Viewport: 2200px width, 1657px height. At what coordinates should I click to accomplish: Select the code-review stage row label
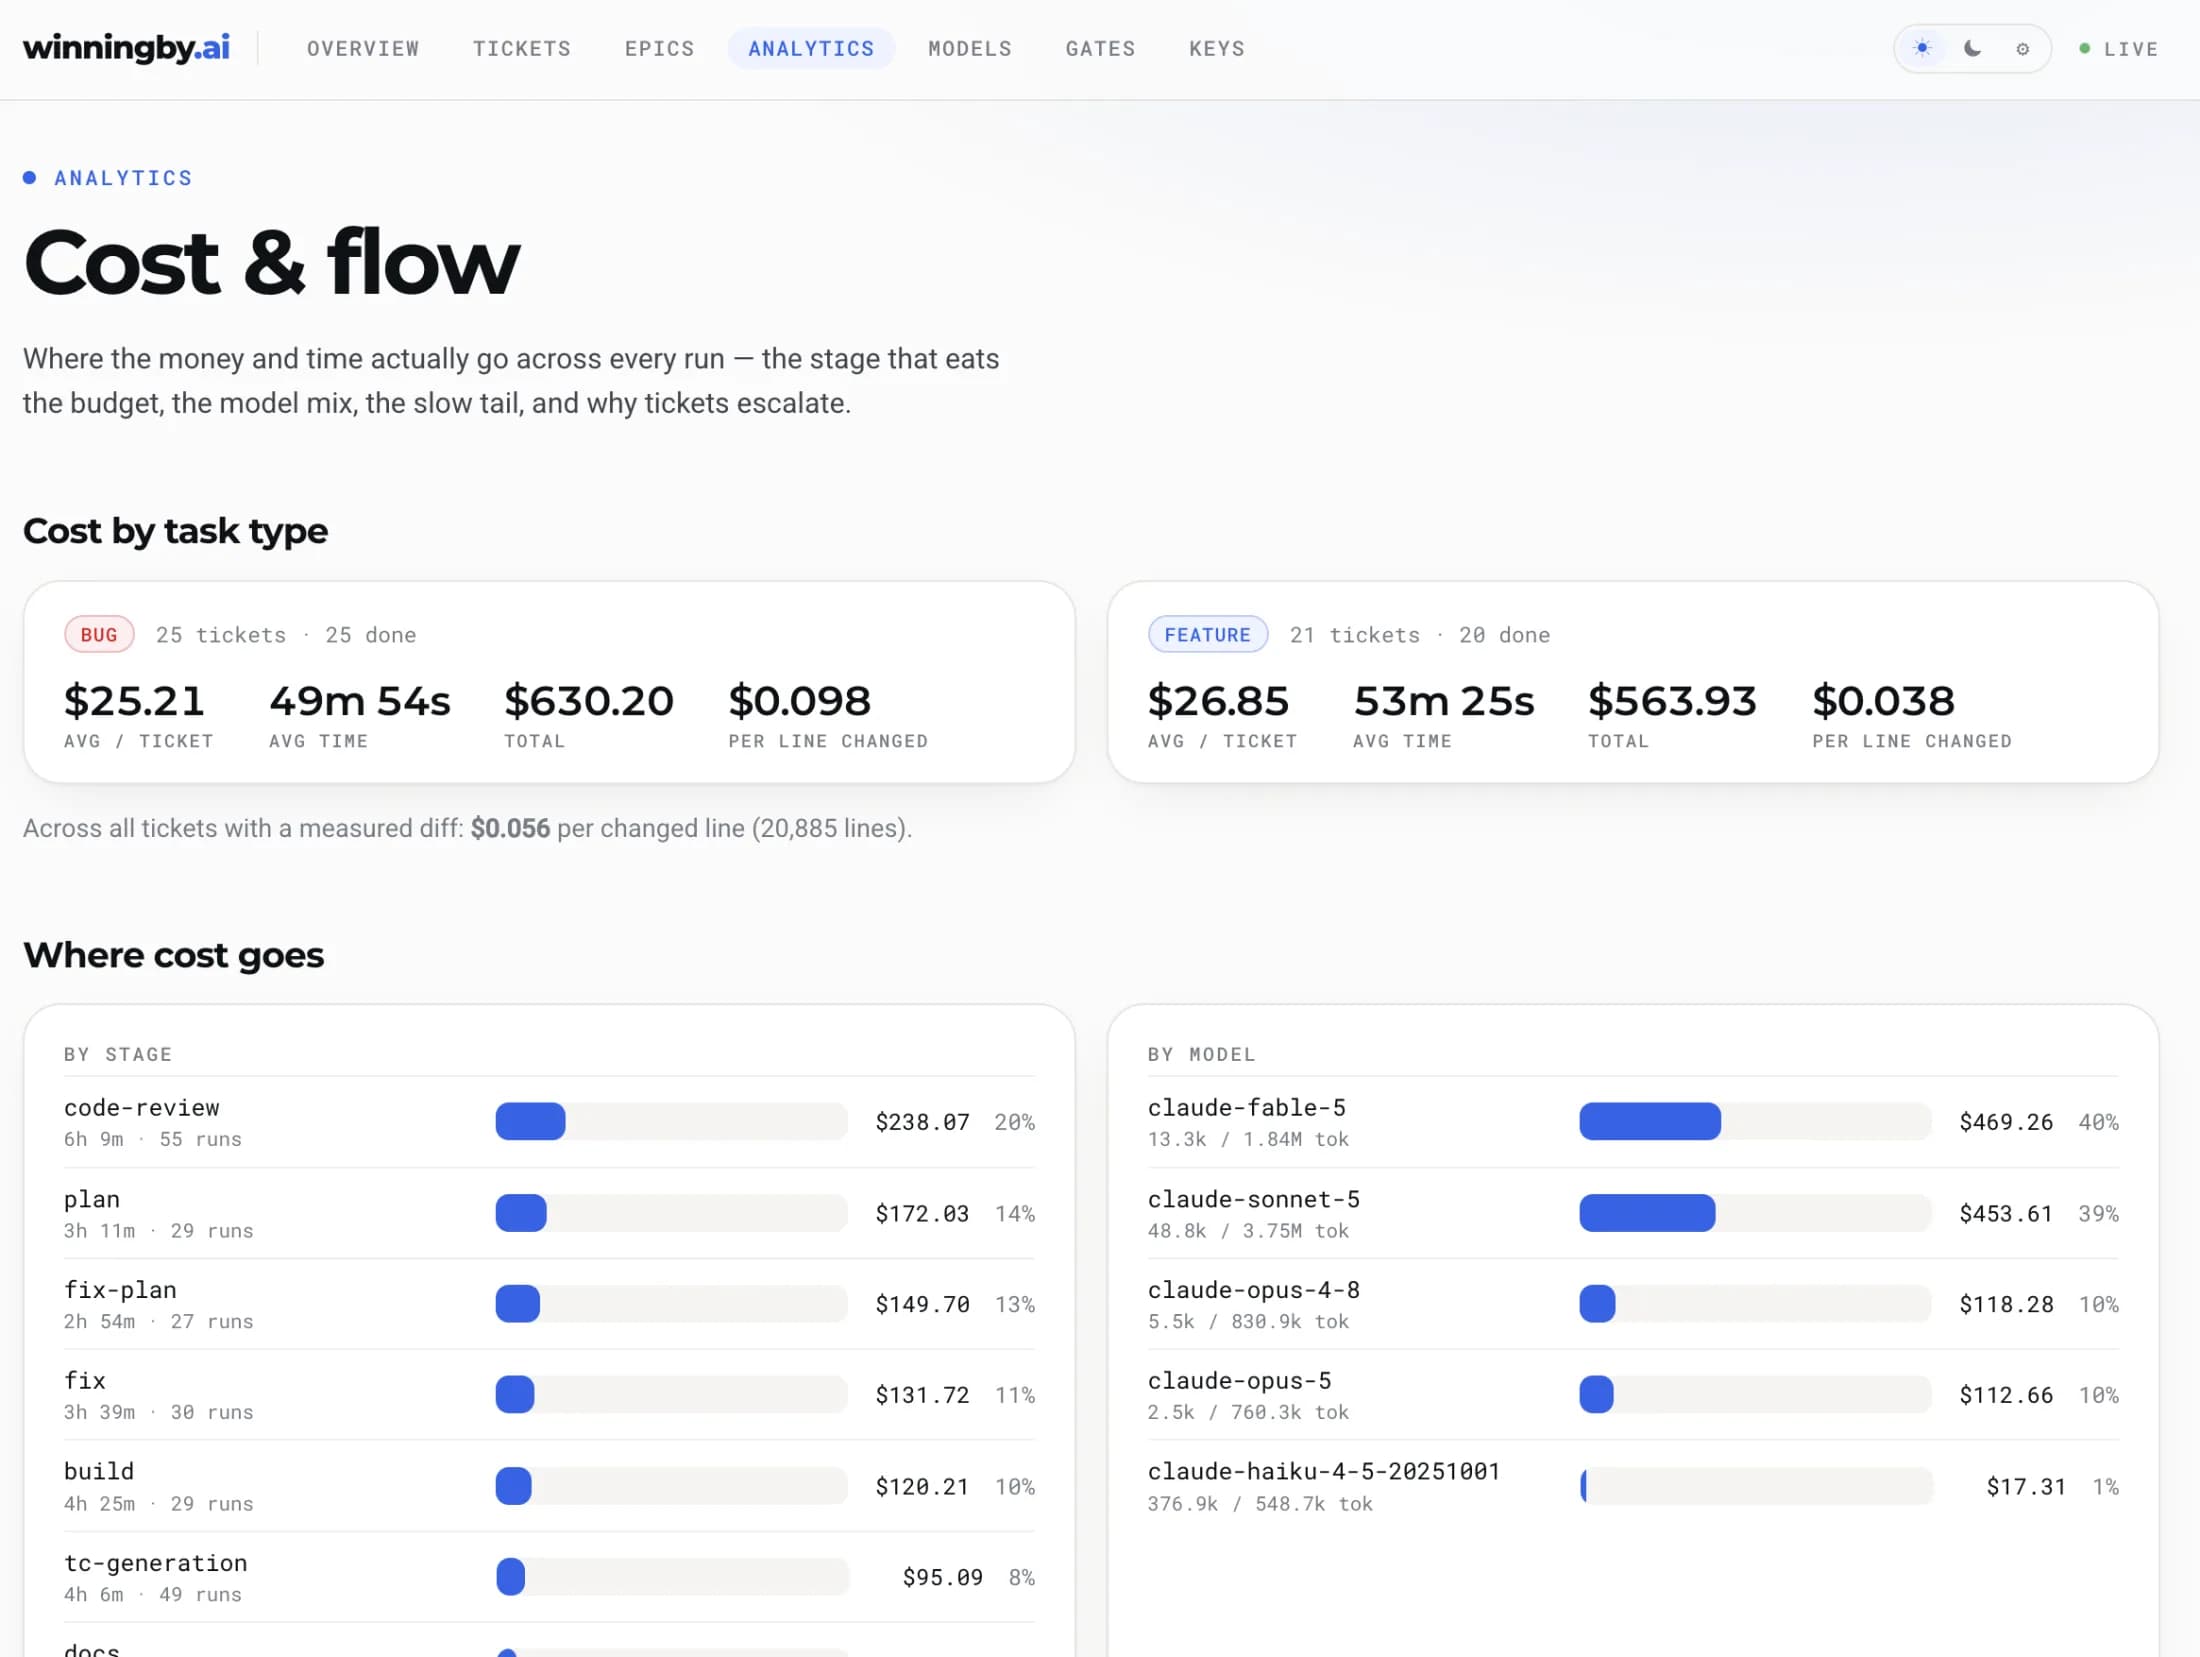point(141,1107)
